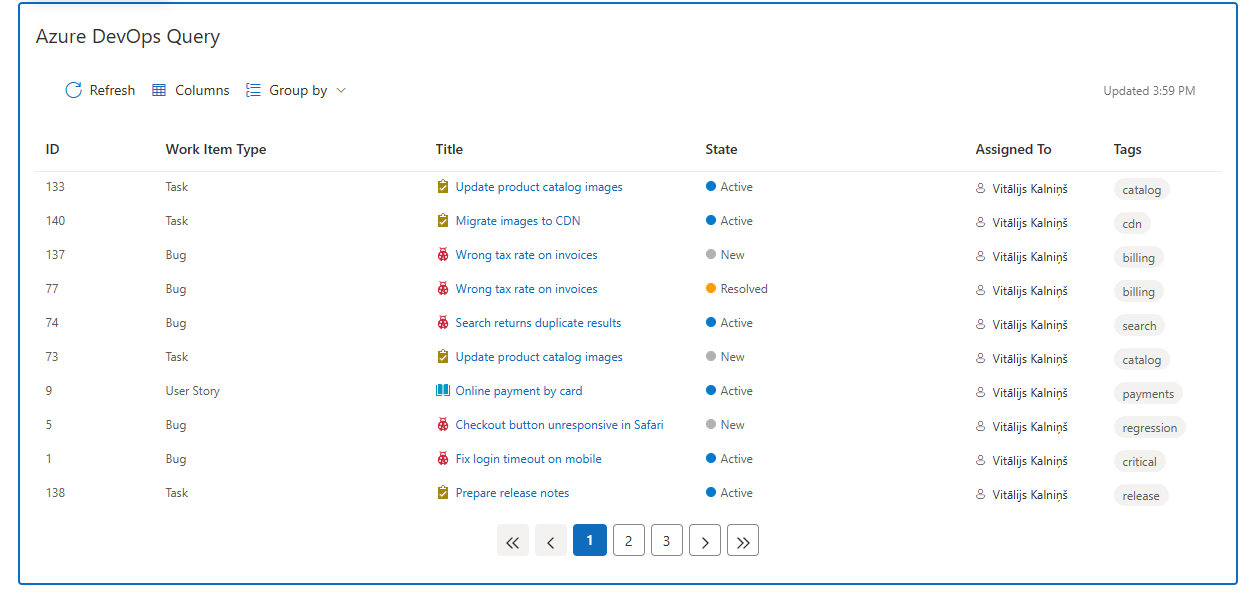This screenshot has width=1256, height=594.
Task: Go to the next page arrow
Action: tap(705, 541)
